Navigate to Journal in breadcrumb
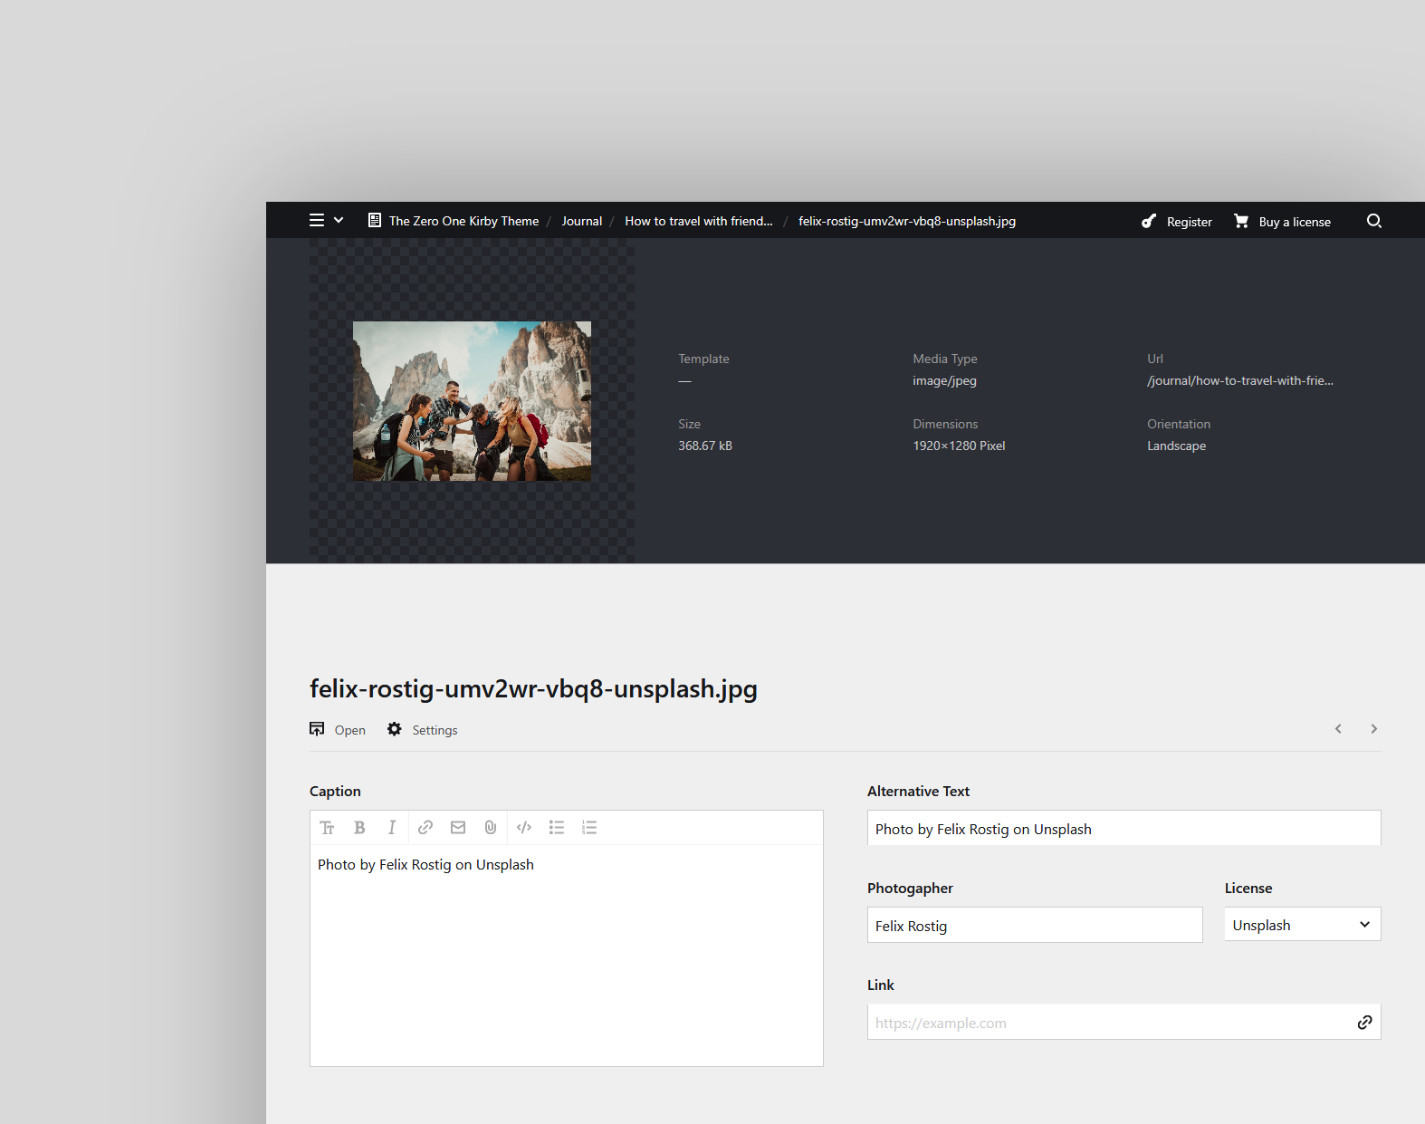 coord(581,221)
